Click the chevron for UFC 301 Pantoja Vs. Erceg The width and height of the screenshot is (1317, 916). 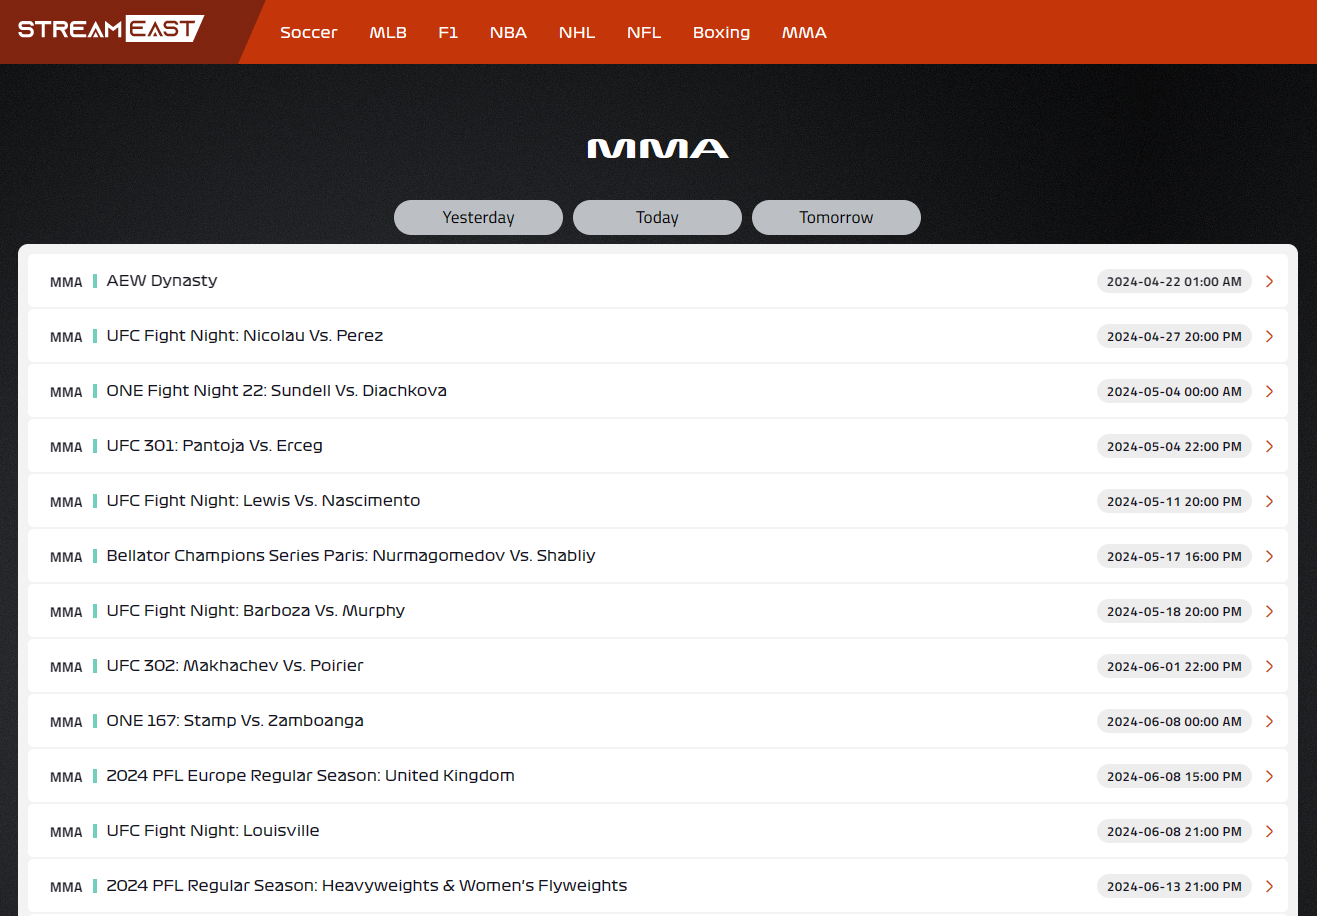coord(1269,447)
